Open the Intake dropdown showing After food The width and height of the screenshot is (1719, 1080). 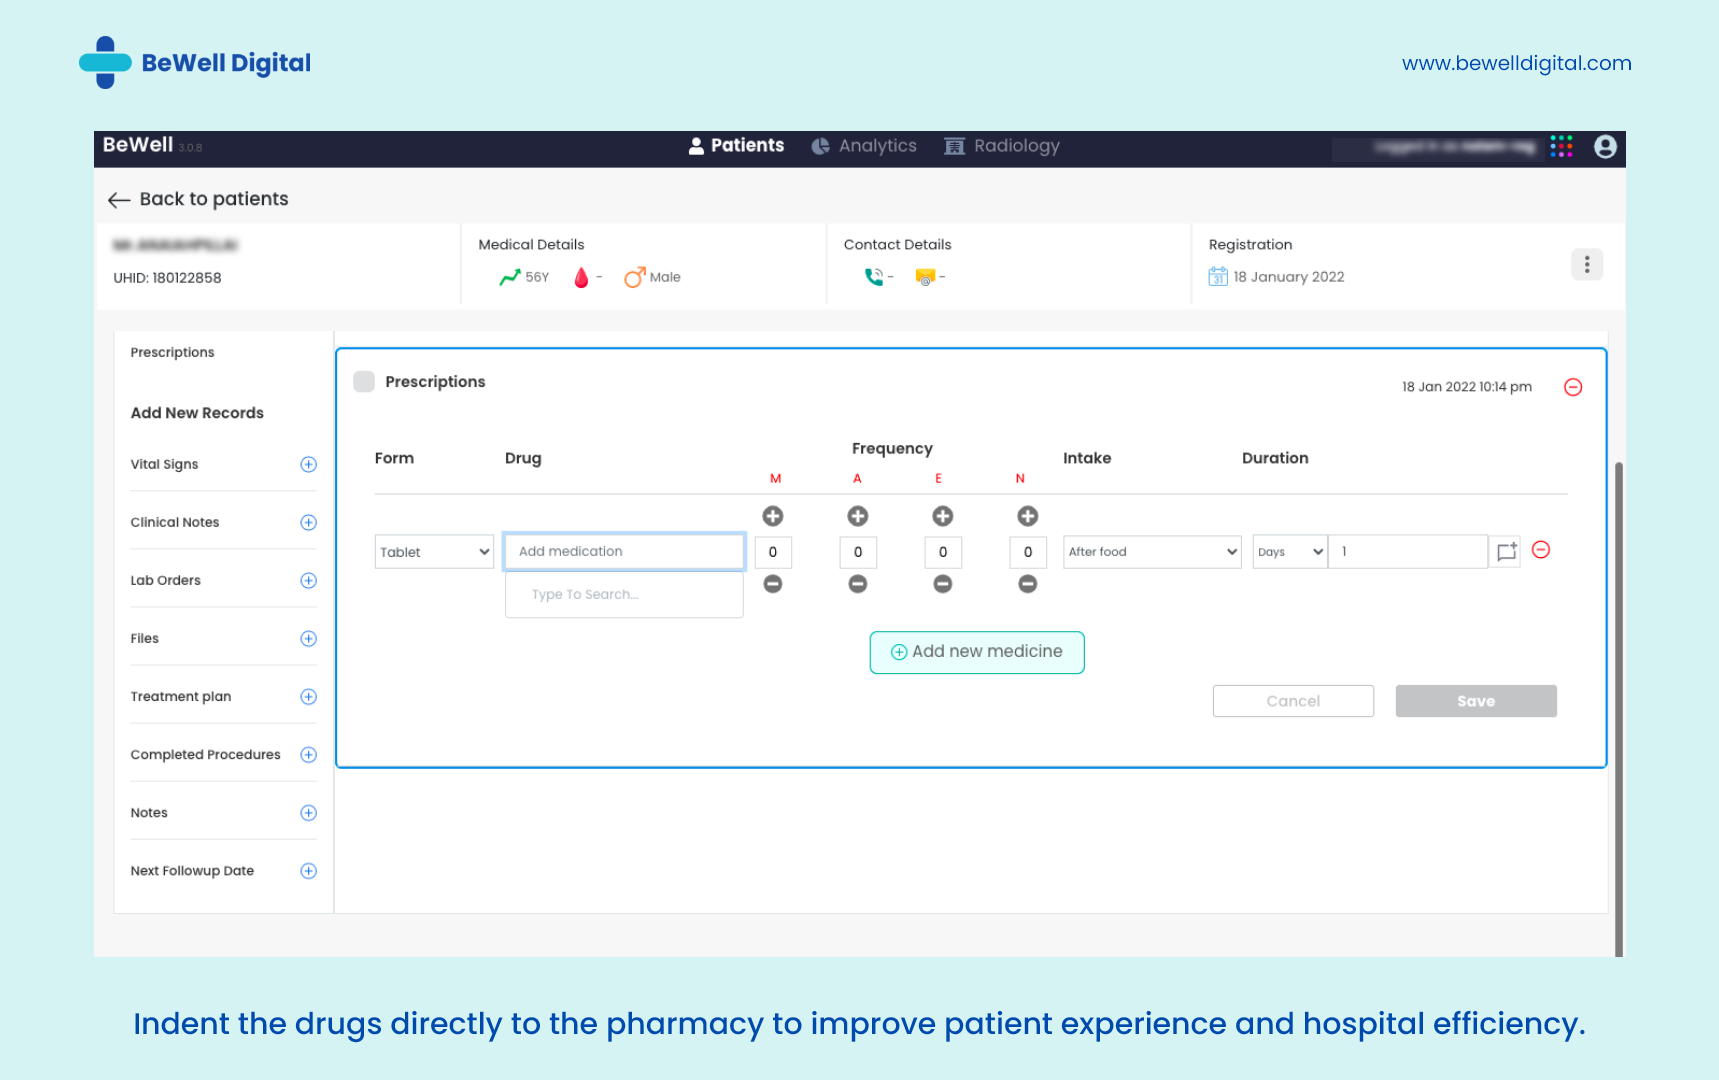tap(1151, 551)
